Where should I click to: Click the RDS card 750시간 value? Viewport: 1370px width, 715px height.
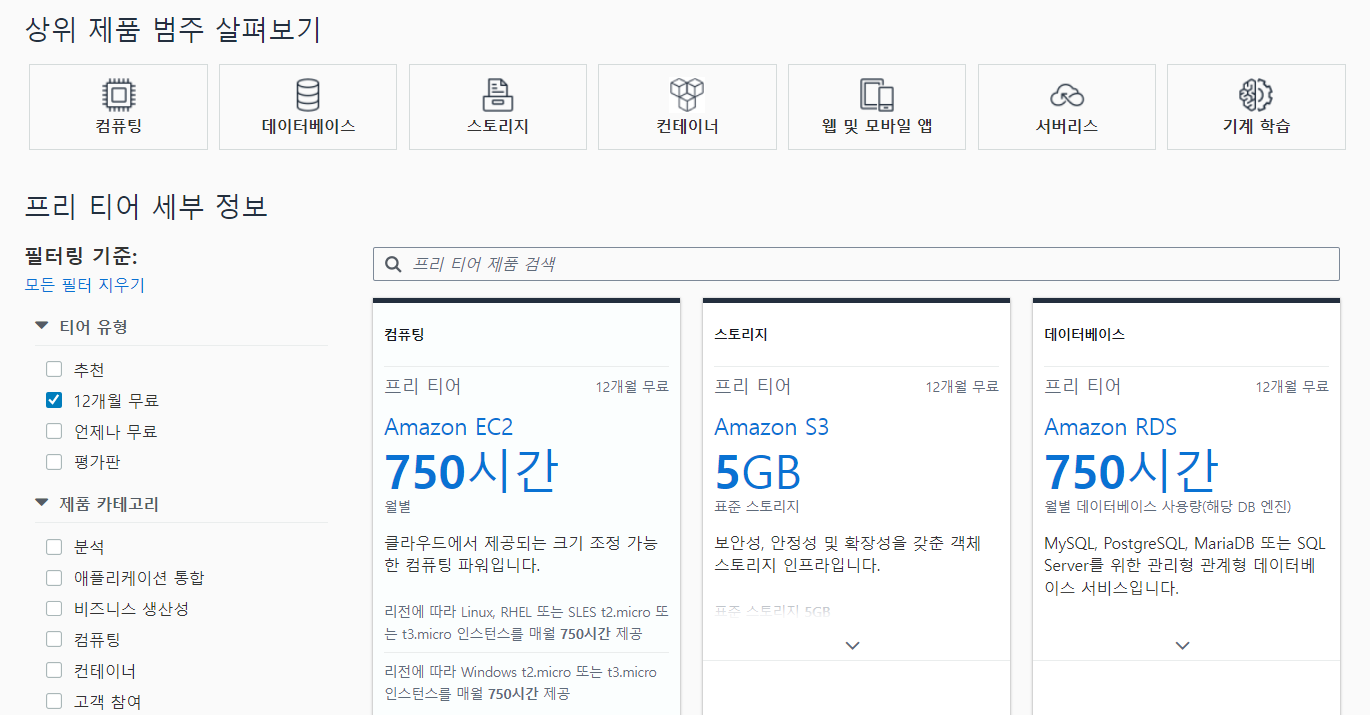(1131, 471)
